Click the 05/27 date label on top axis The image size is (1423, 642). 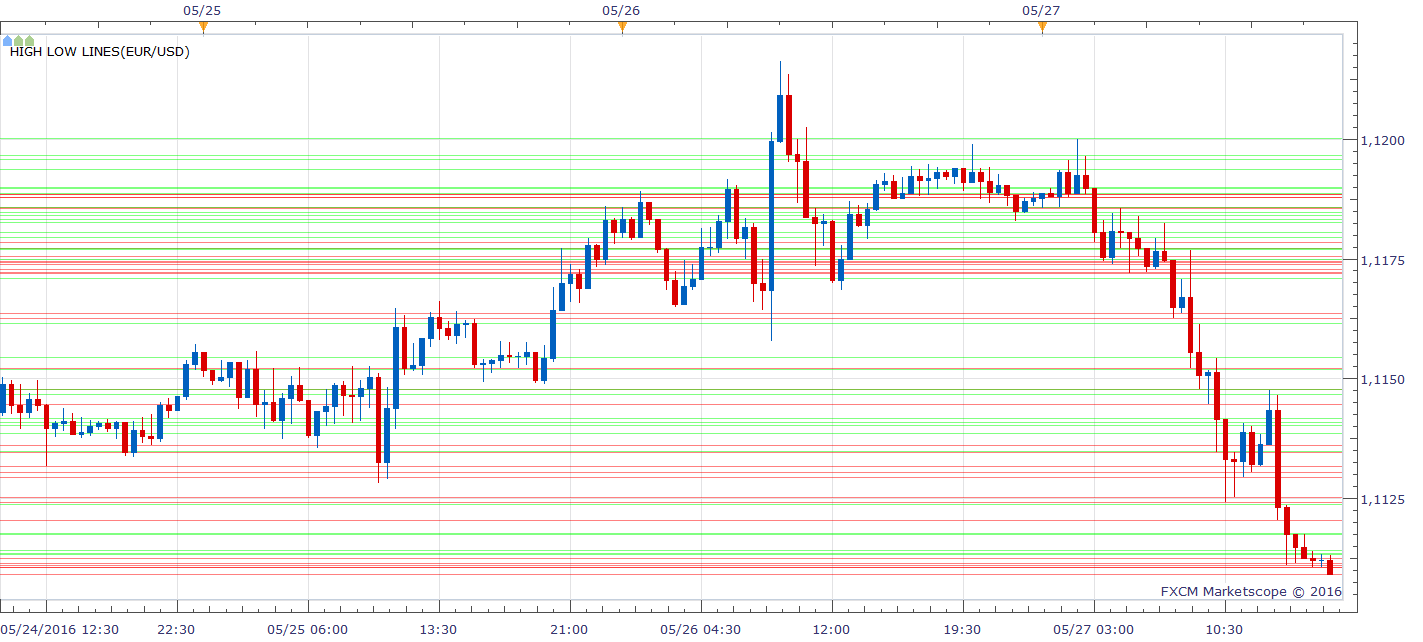coord(1041,10)
